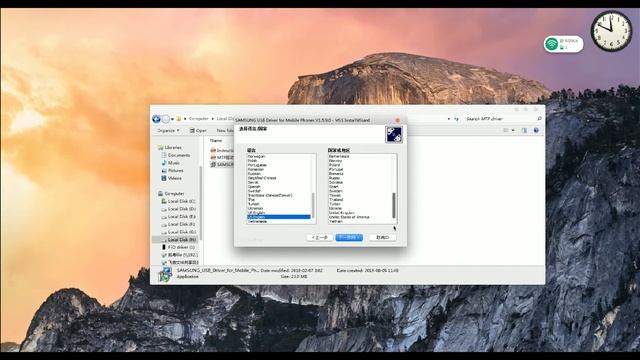Select Libraries in Explorer sidebar
The width and height of the screenshot is (640, 360).
click(x=170, y=147)
